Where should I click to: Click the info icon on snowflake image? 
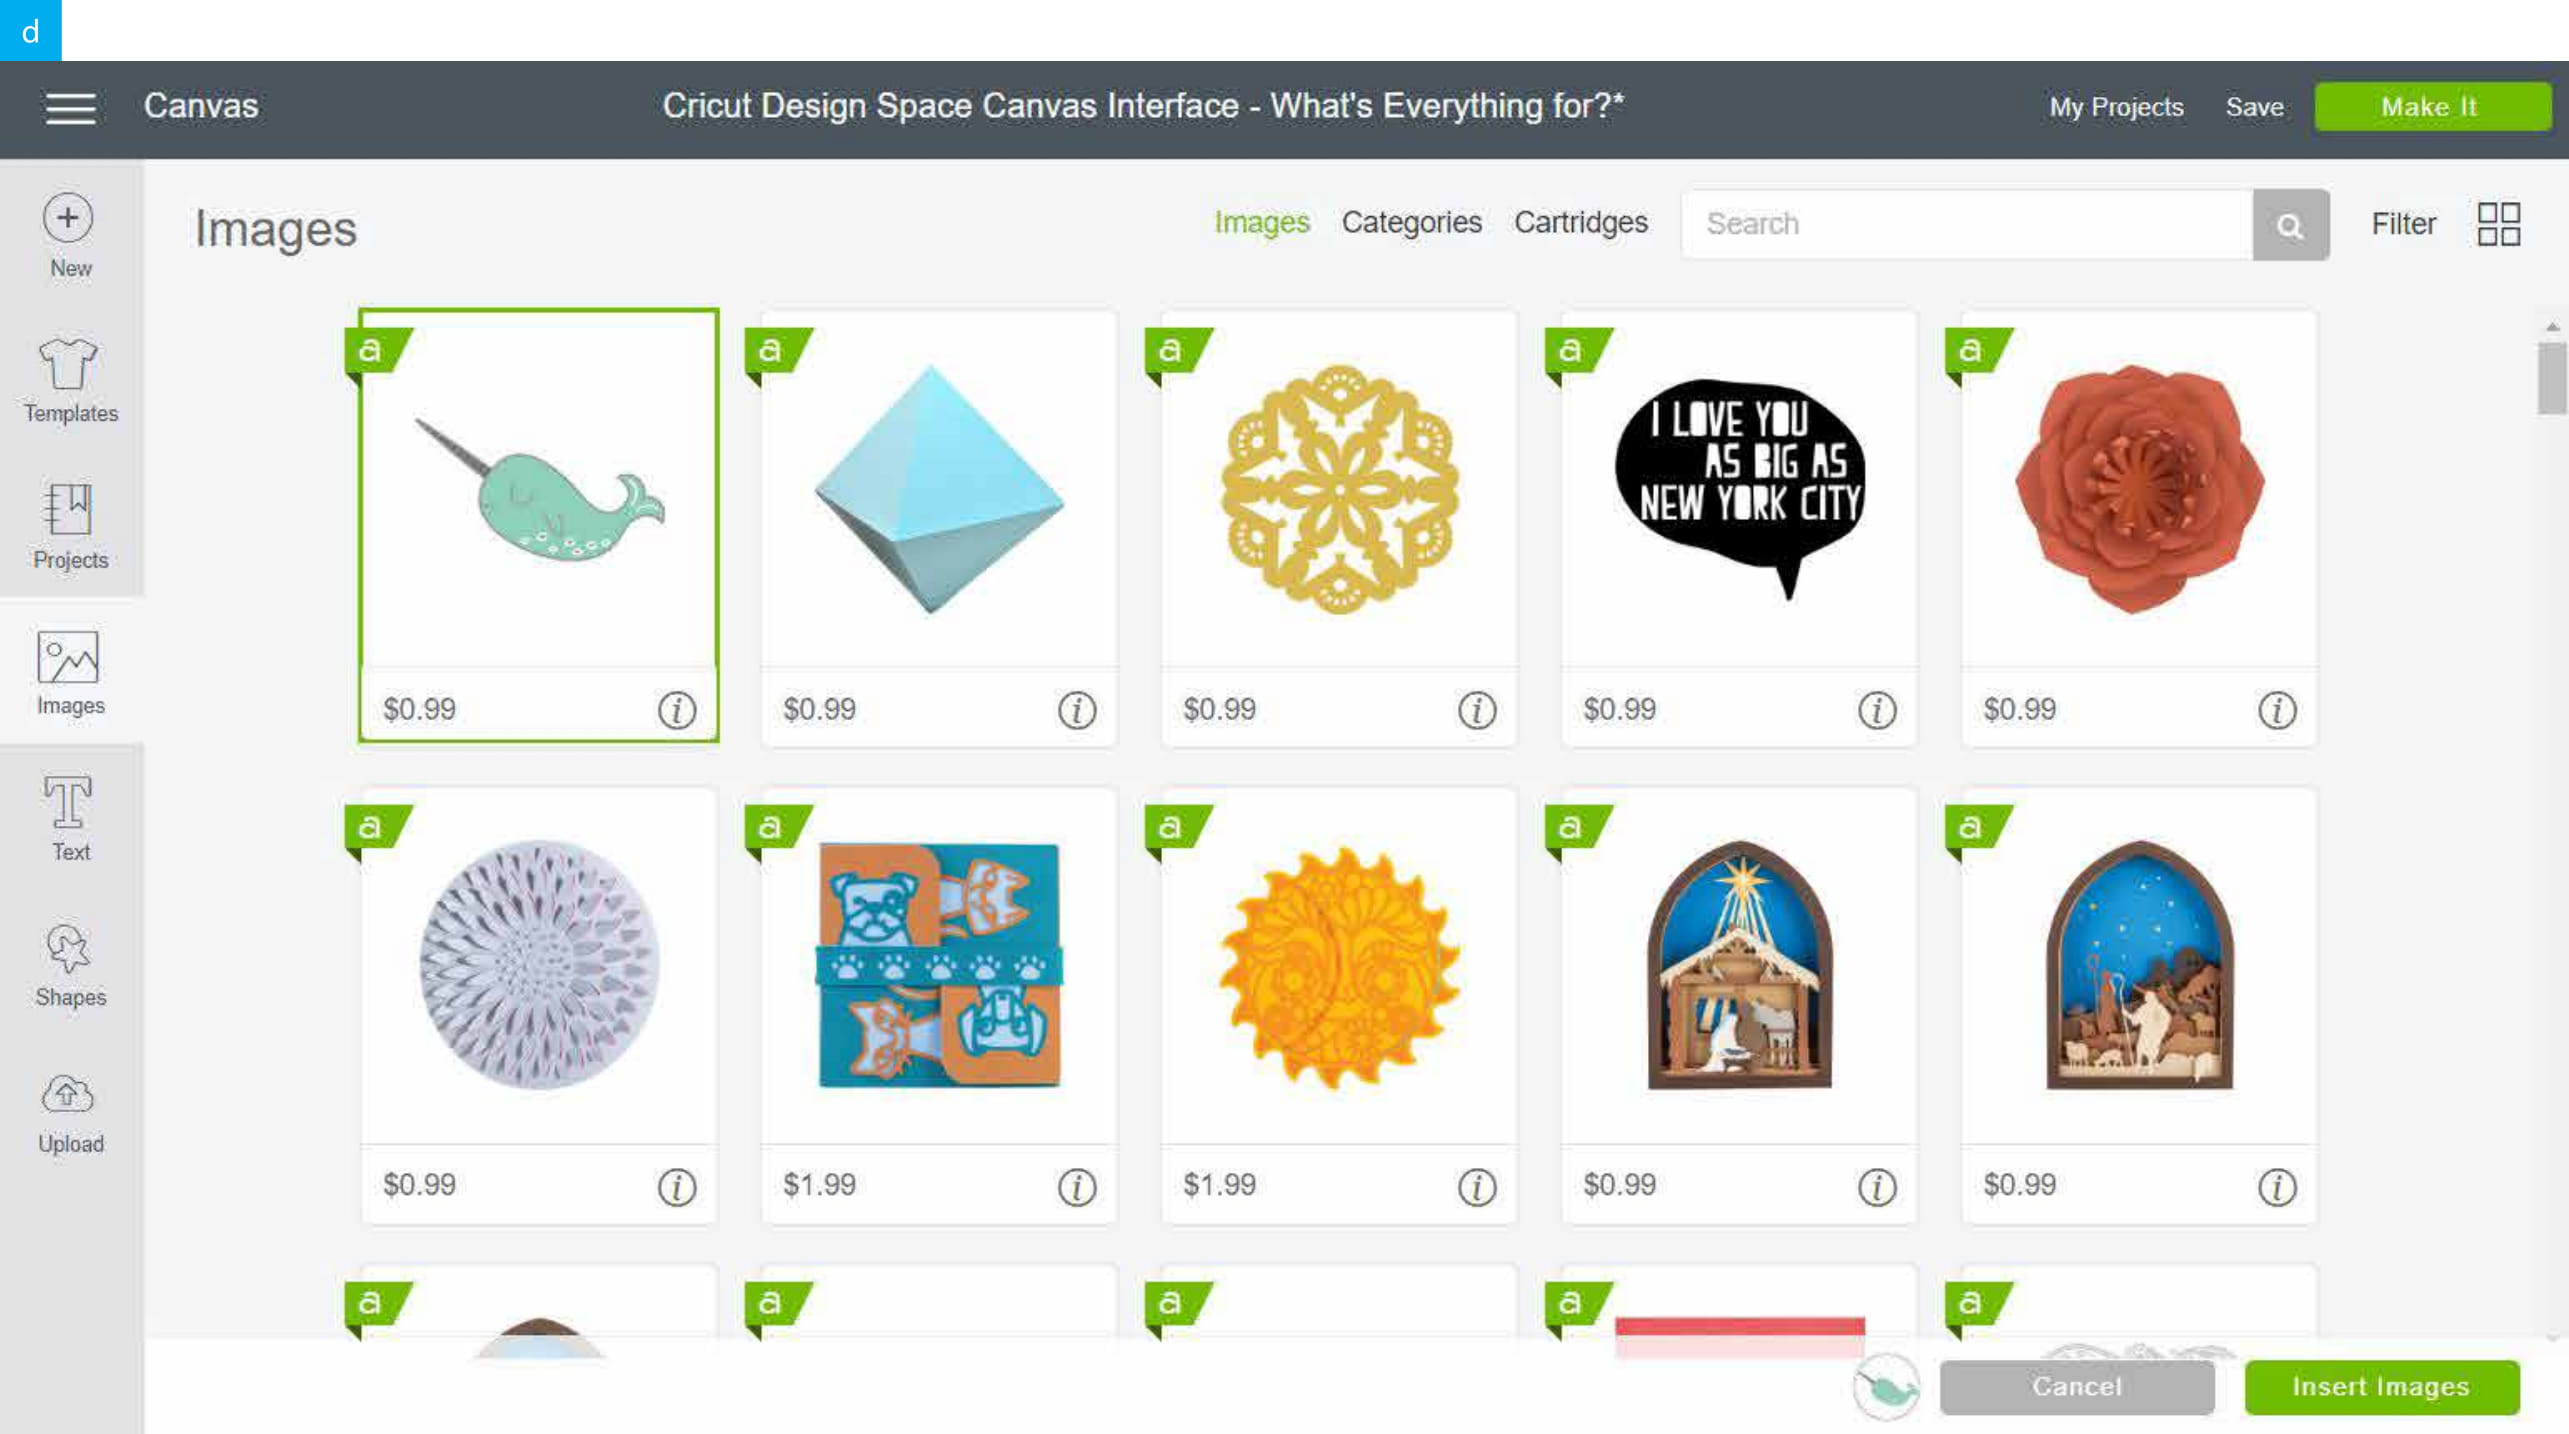point(1477,709)
